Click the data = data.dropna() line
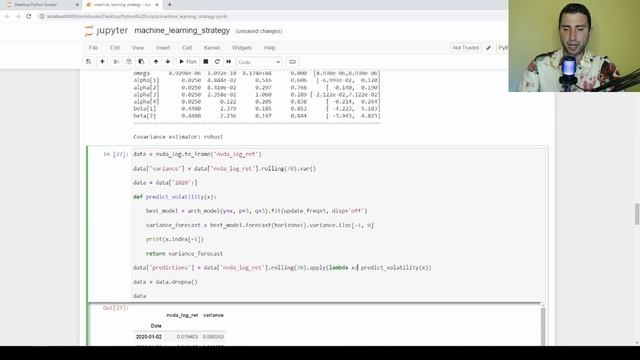 [x=165, y=282]
